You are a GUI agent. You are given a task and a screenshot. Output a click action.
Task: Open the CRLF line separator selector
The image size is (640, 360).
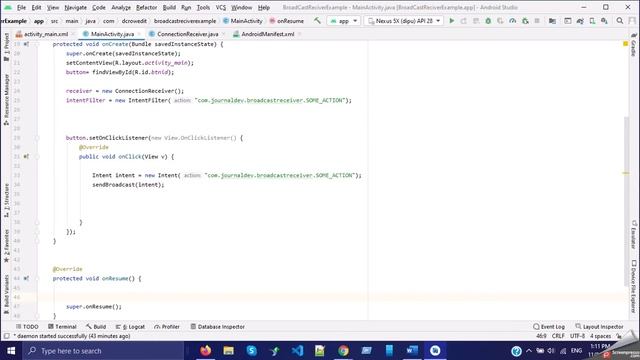[x=558, y=336]
